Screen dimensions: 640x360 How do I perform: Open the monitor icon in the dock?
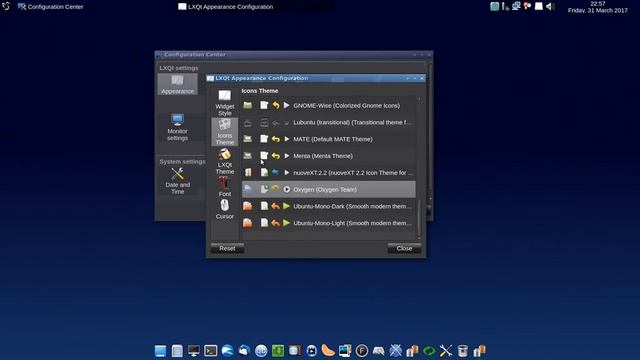coord(194,351)
